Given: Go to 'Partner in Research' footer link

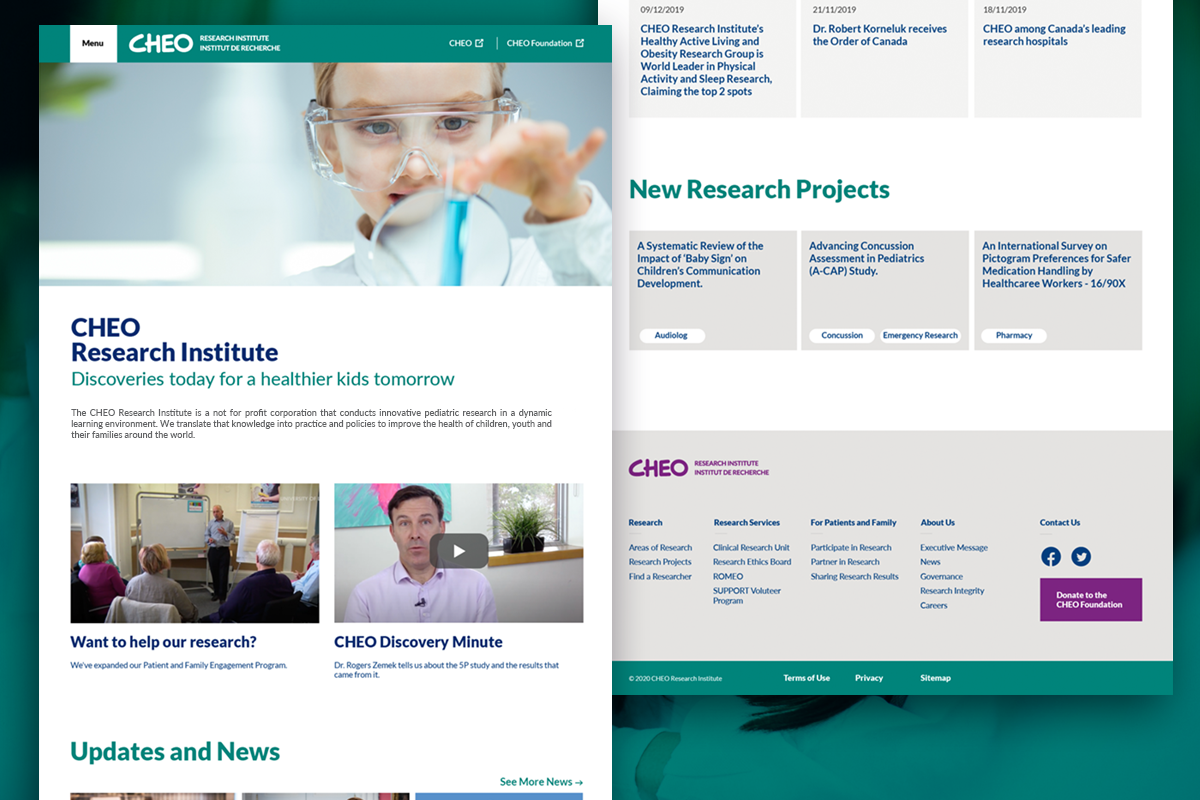Looking at the screenshot, I should (845, 562).
